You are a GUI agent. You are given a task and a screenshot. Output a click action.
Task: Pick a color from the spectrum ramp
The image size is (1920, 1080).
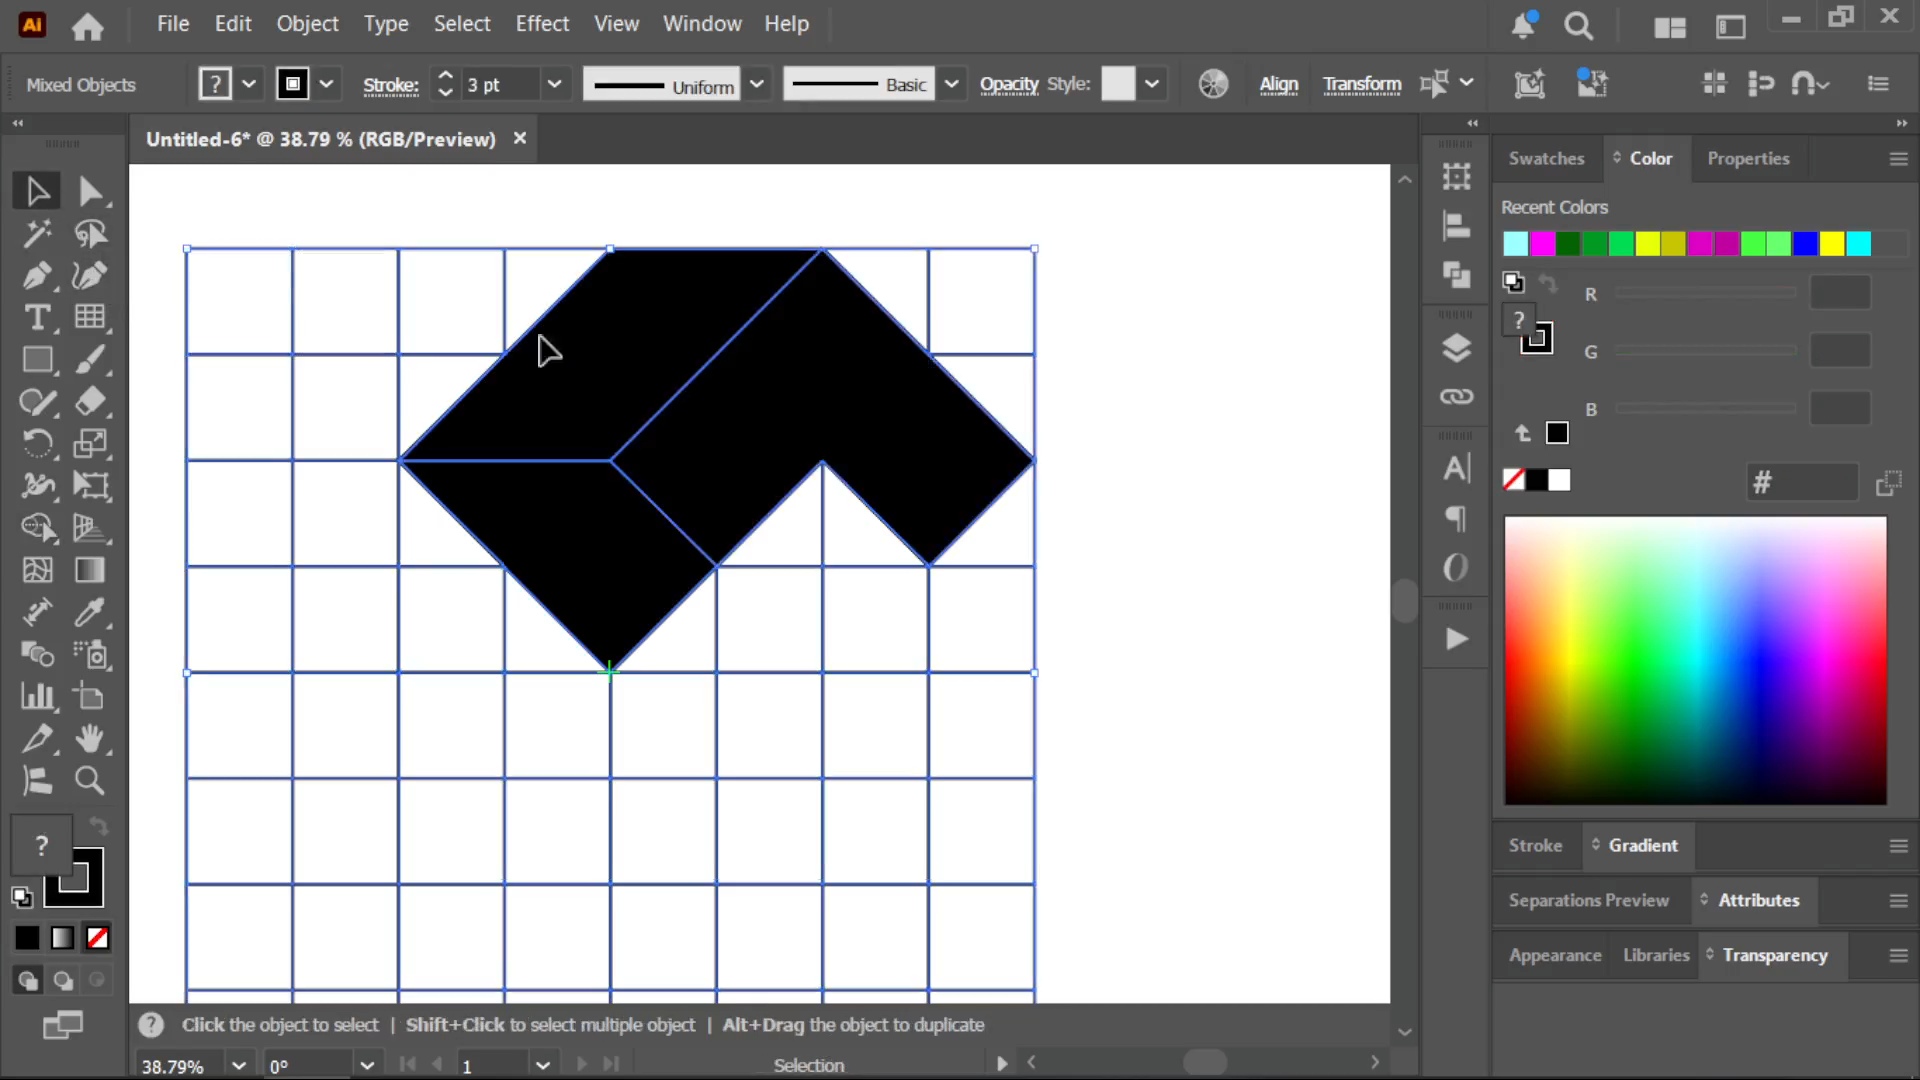click(x=1695, y=660)
